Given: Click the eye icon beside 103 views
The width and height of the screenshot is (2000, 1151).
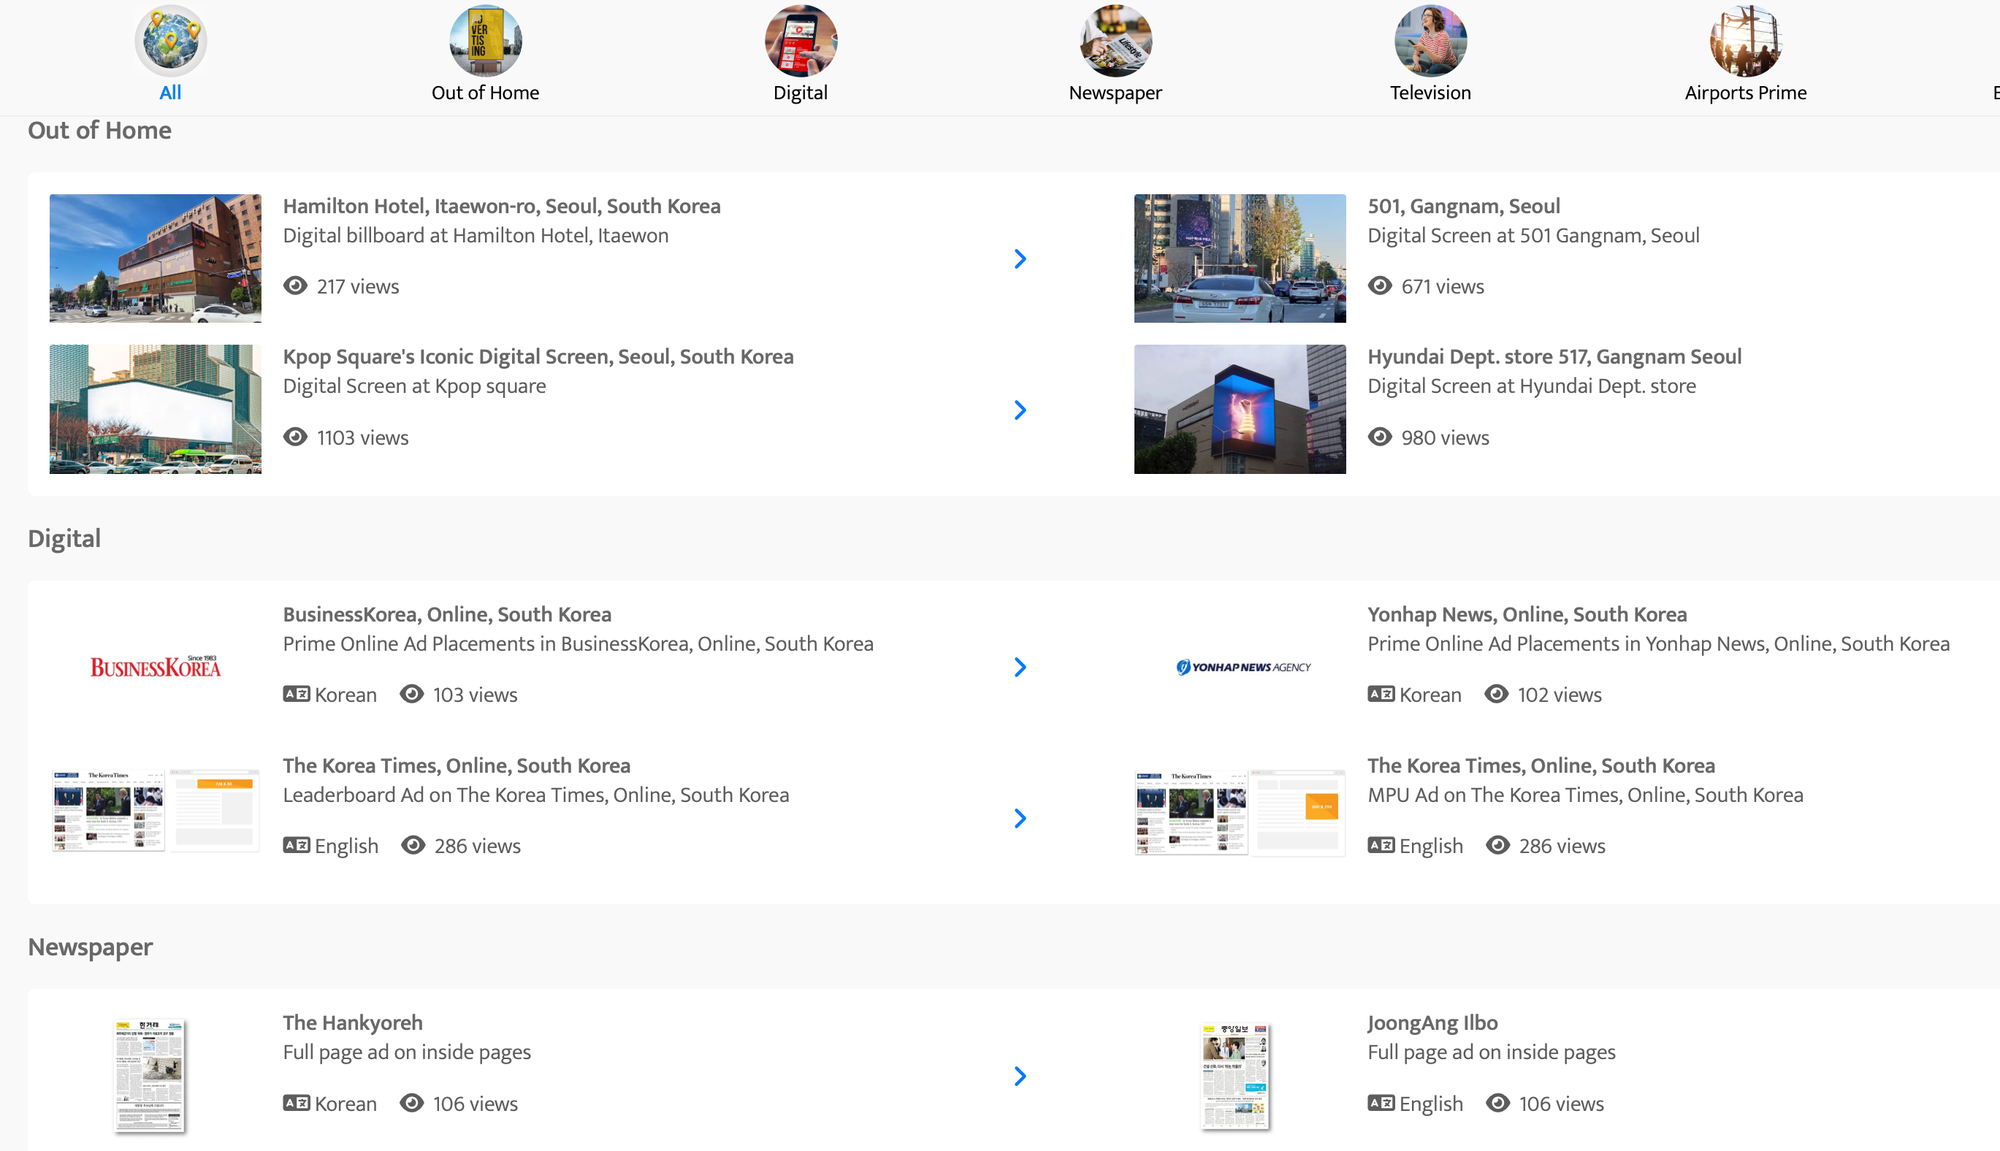Looking at the screenshot, I should (x=412, y=694).
